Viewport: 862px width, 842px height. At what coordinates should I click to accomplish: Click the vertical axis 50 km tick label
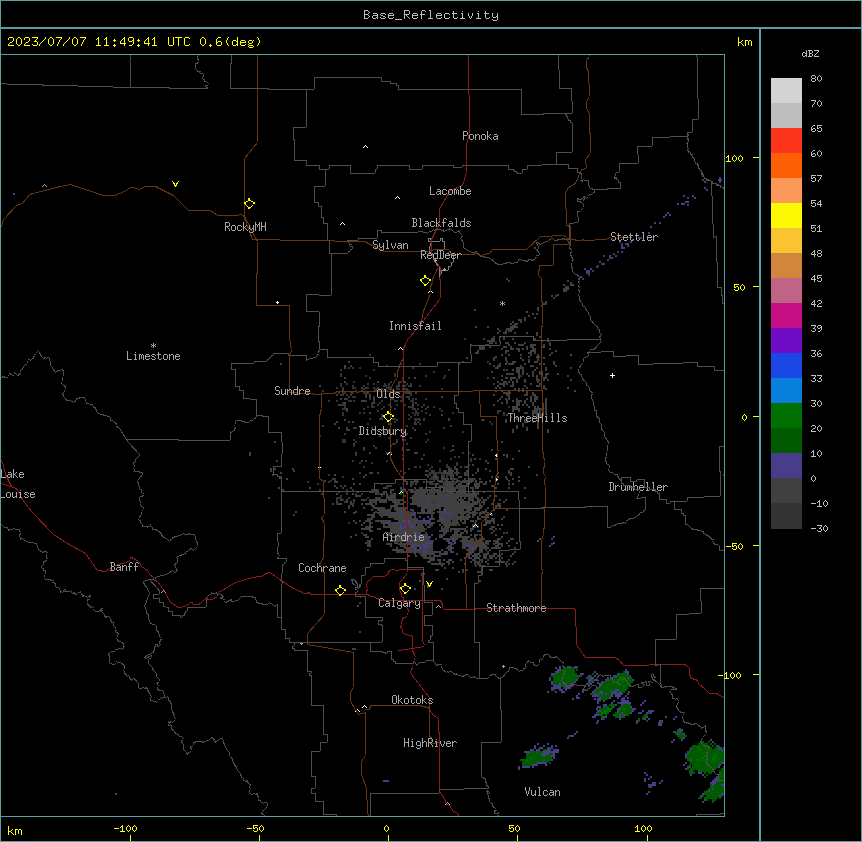pyautogui.click(x=739, y=287)
